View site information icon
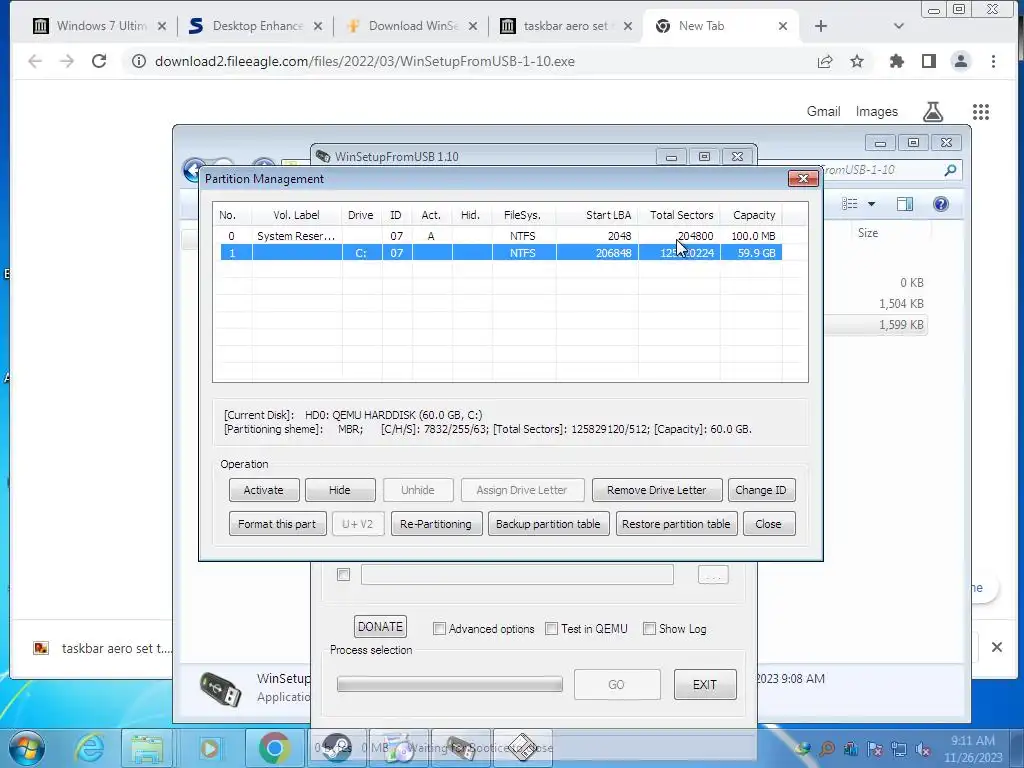Screen dimensions: 1024x768 [x=138, y=61]
